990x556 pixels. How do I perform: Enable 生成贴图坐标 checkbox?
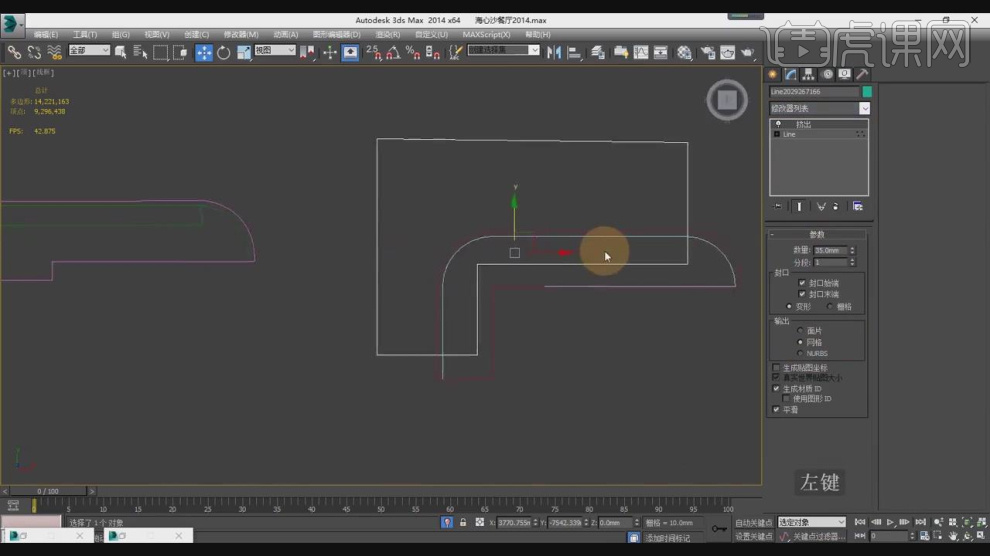tap(776, 367)
